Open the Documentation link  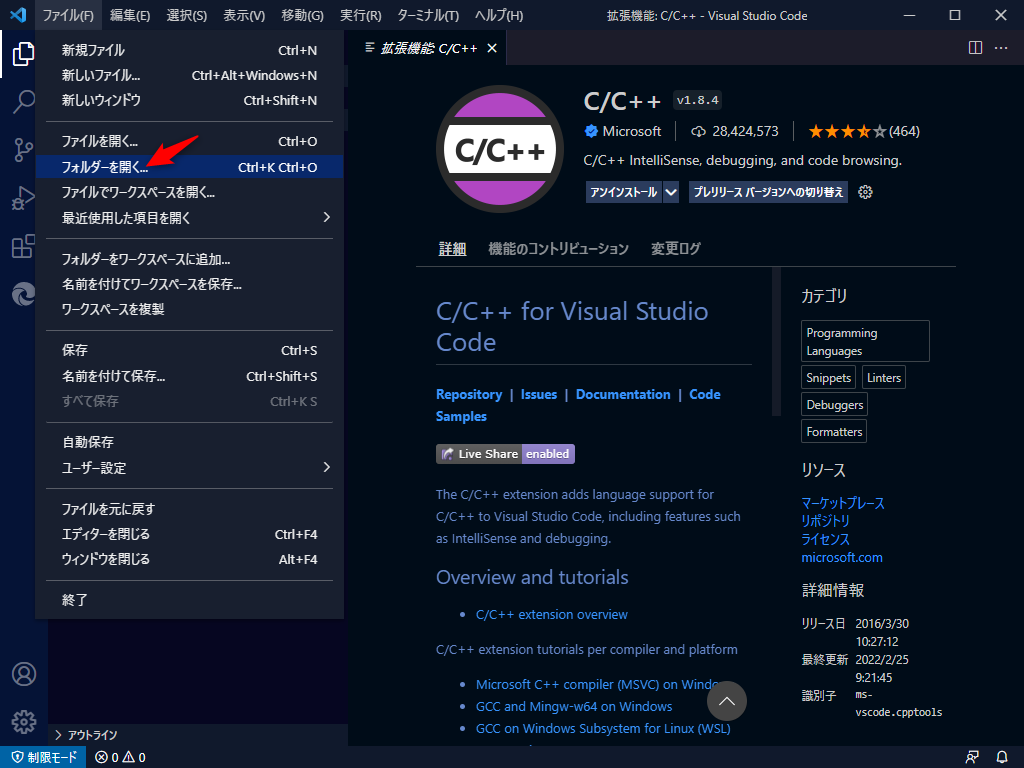[623, 394]
